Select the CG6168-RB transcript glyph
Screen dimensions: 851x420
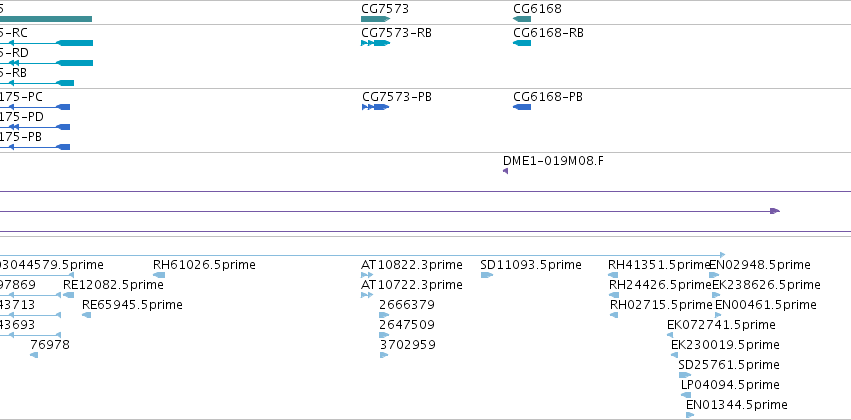(522, 43)
